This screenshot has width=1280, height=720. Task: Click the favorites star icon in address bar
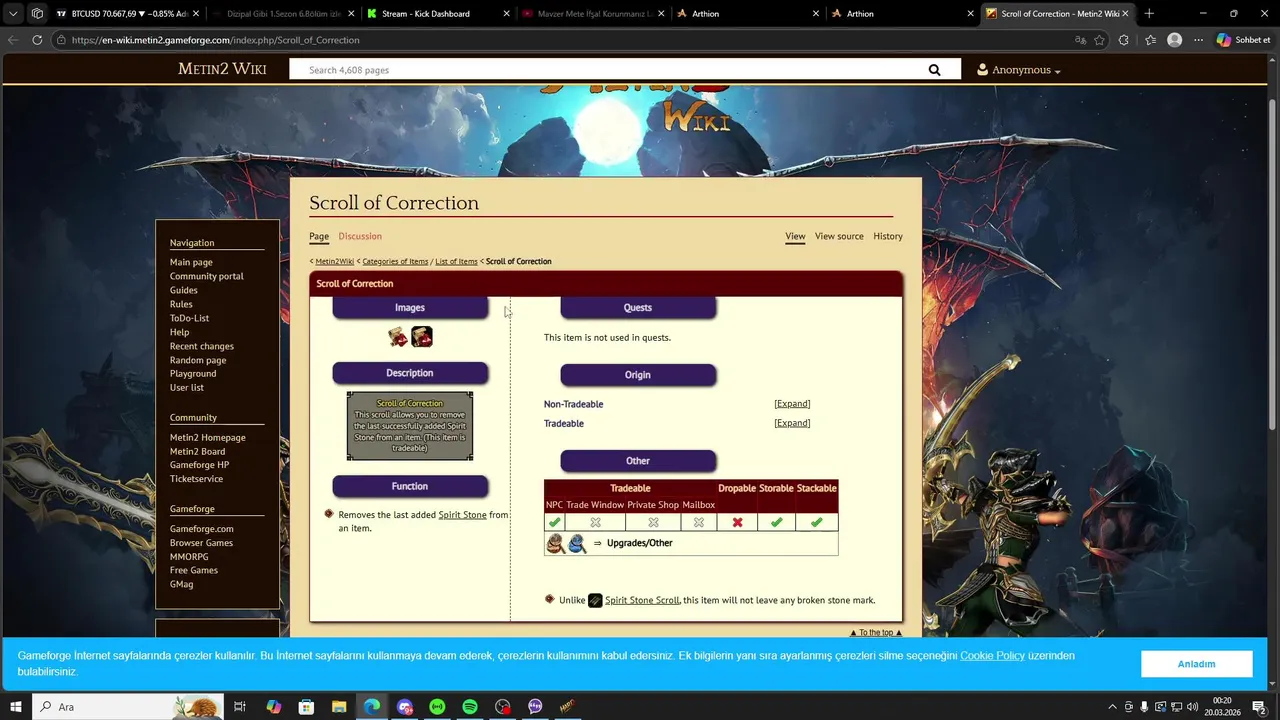tap(1100, 40)
